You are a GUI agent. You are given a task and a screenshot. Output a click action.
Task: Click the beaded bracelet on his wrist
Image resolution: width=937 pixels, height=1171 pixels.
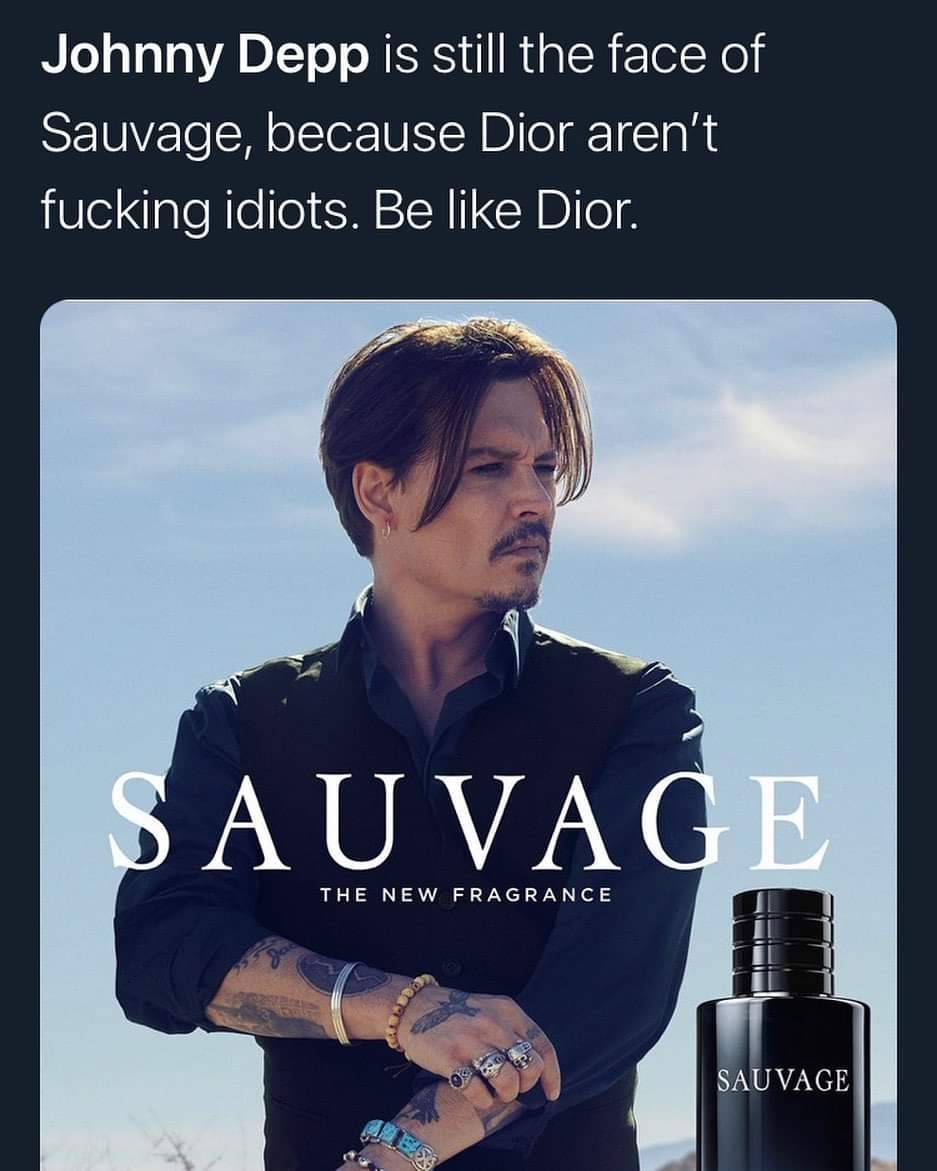point(406,1010)
